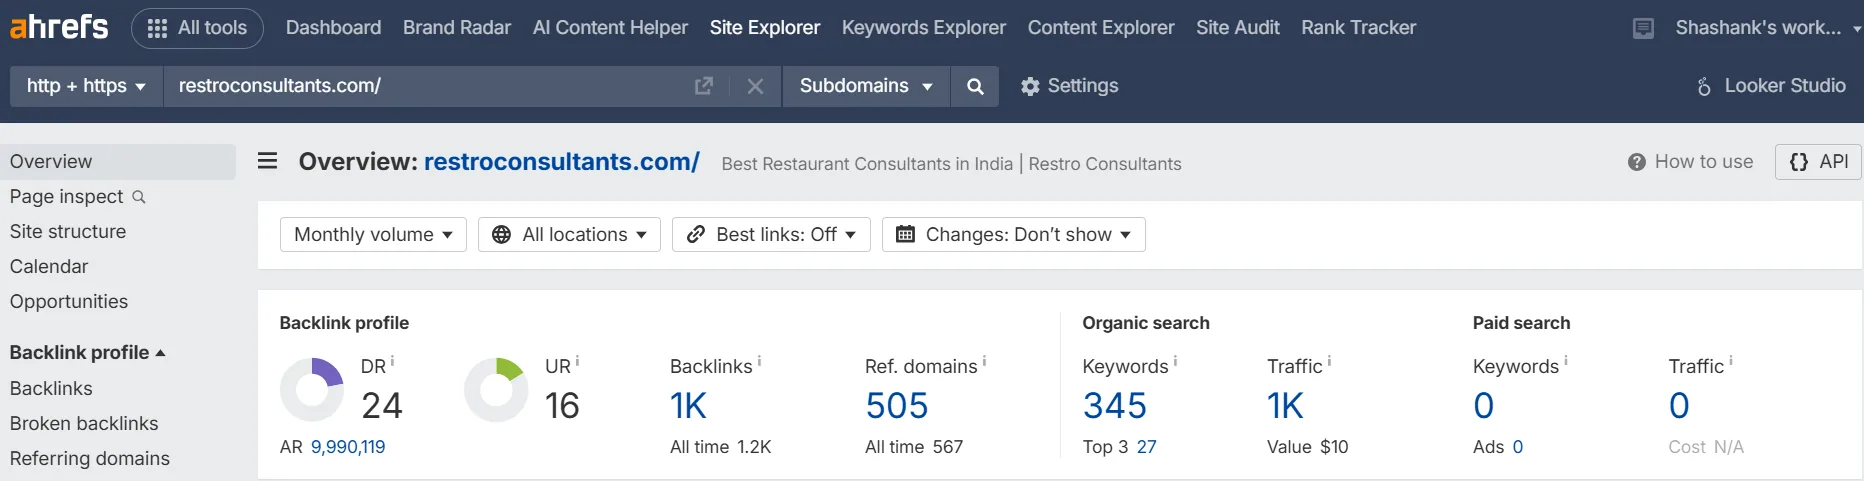
Task: Open Monthly volume dropdown
Action: 373,234
